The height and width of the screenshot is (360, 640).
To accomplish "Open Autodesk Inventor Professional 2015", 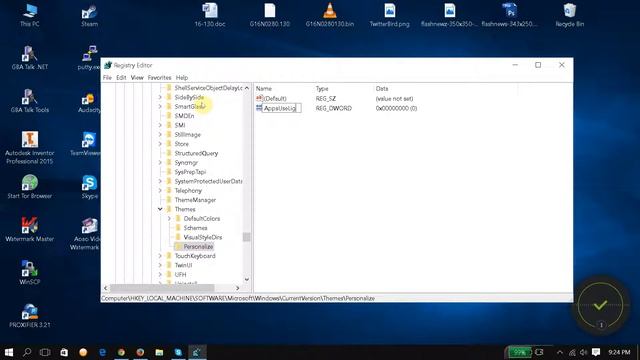I will pyautogui.click(x=30, y=148).
